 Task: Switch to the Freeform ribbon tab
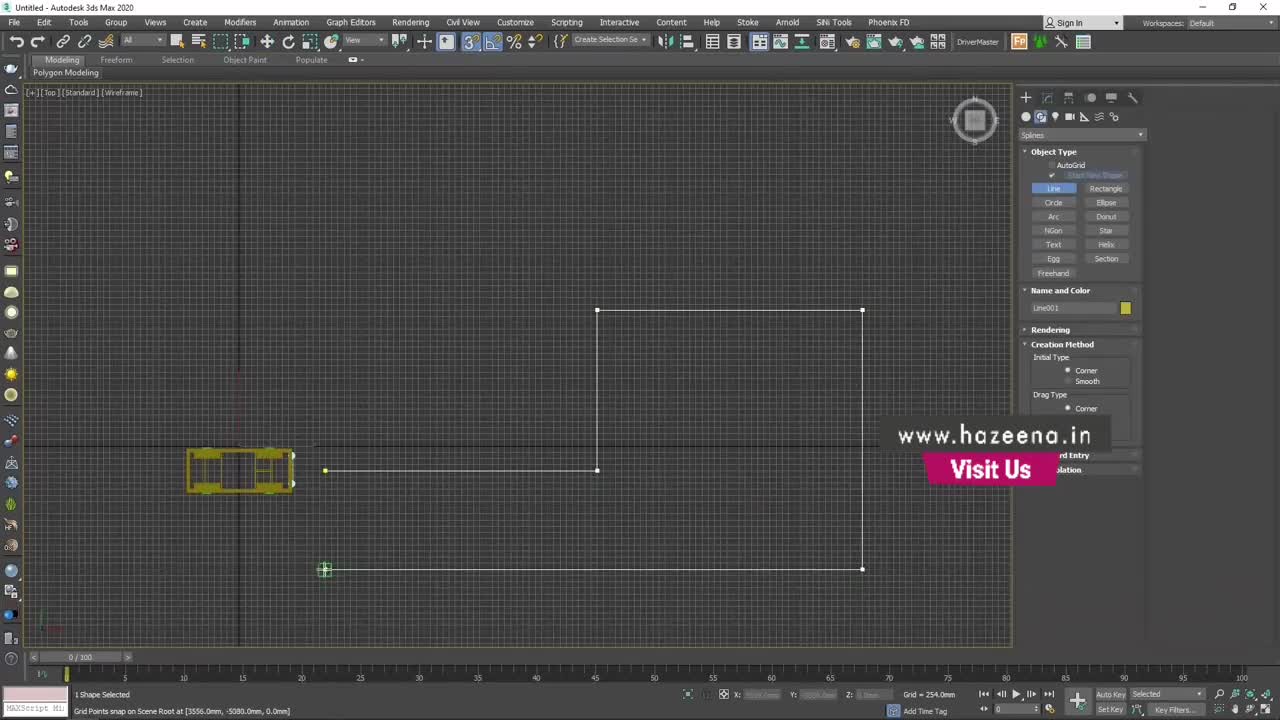[116, 60]
